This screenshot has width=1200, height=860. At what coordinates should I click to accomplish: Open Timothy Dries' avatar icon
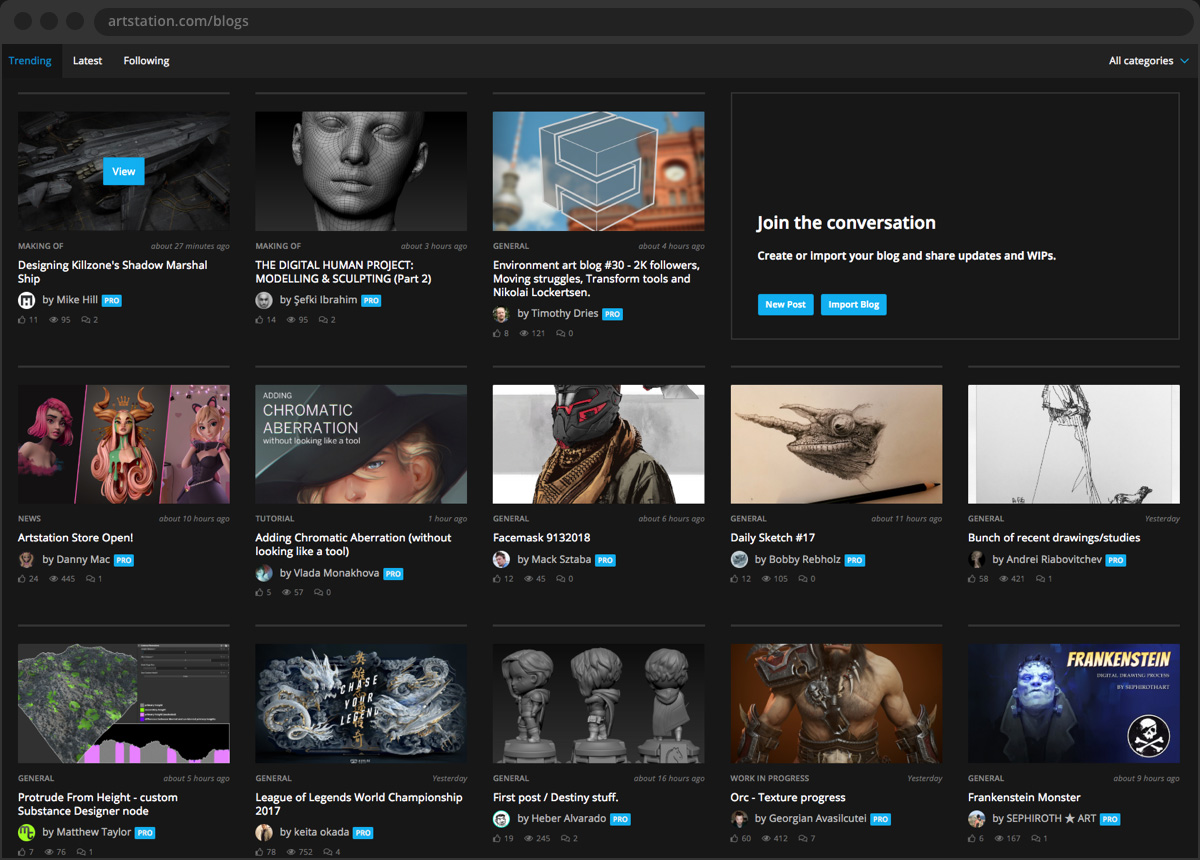point(501,314)
